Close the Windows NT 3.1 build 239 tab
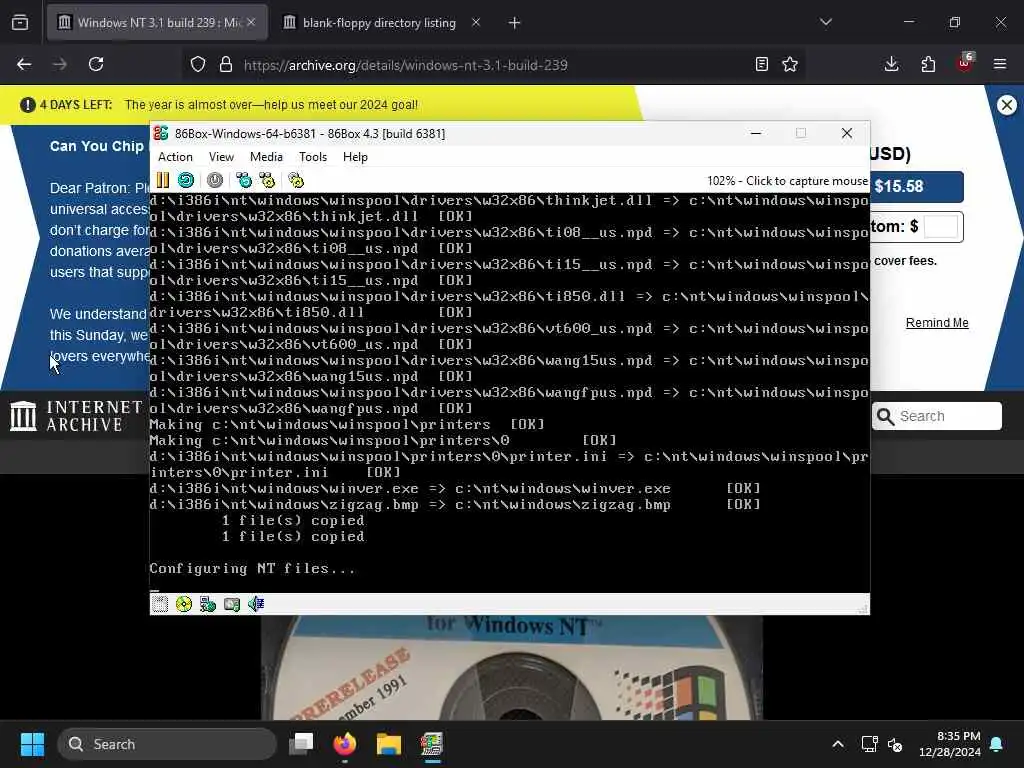 pos(251,23)
